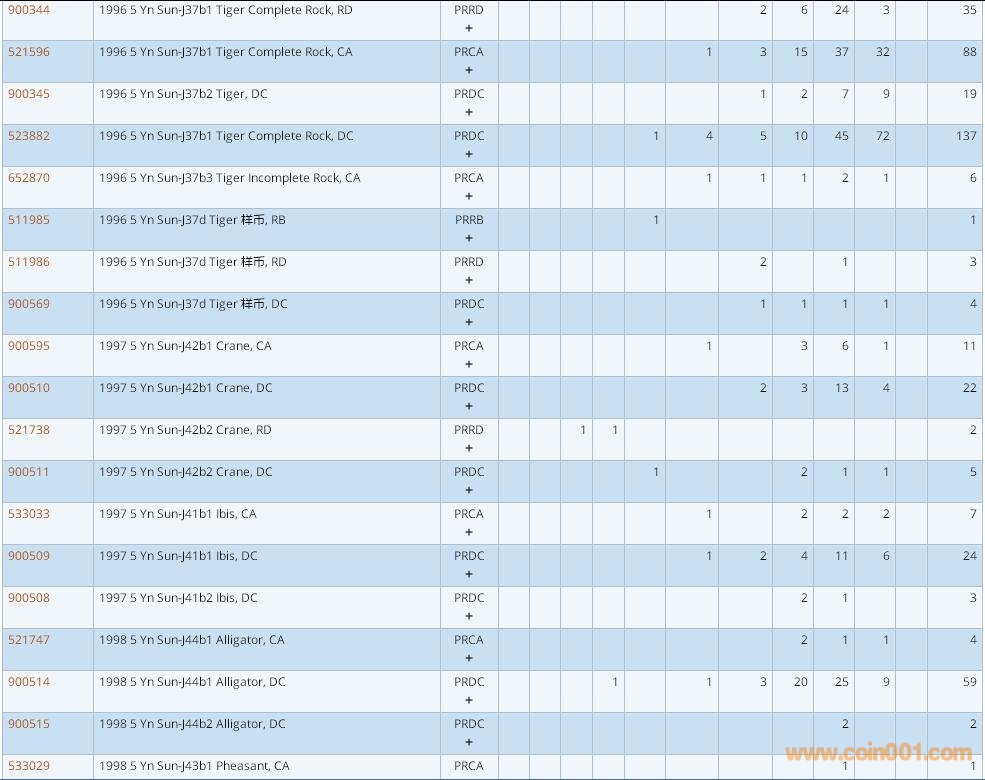Open coin ID 521596 link
Viewport: 985px width, 780px height.
tap(28, 52)
